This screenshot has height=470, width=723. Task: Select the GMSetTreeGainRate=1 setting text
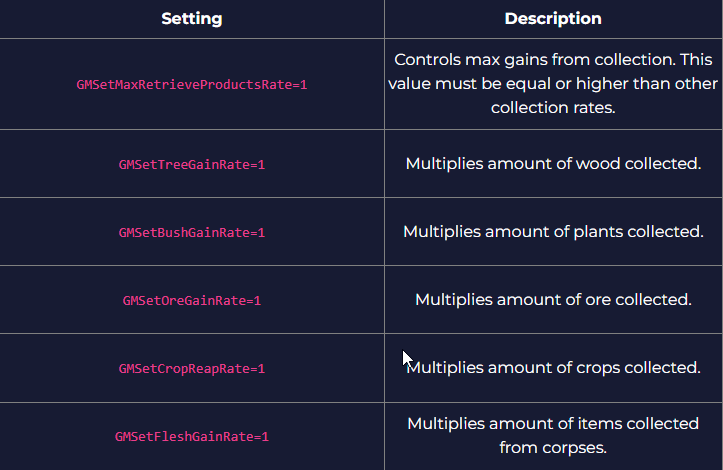click(x=191, y=165)
